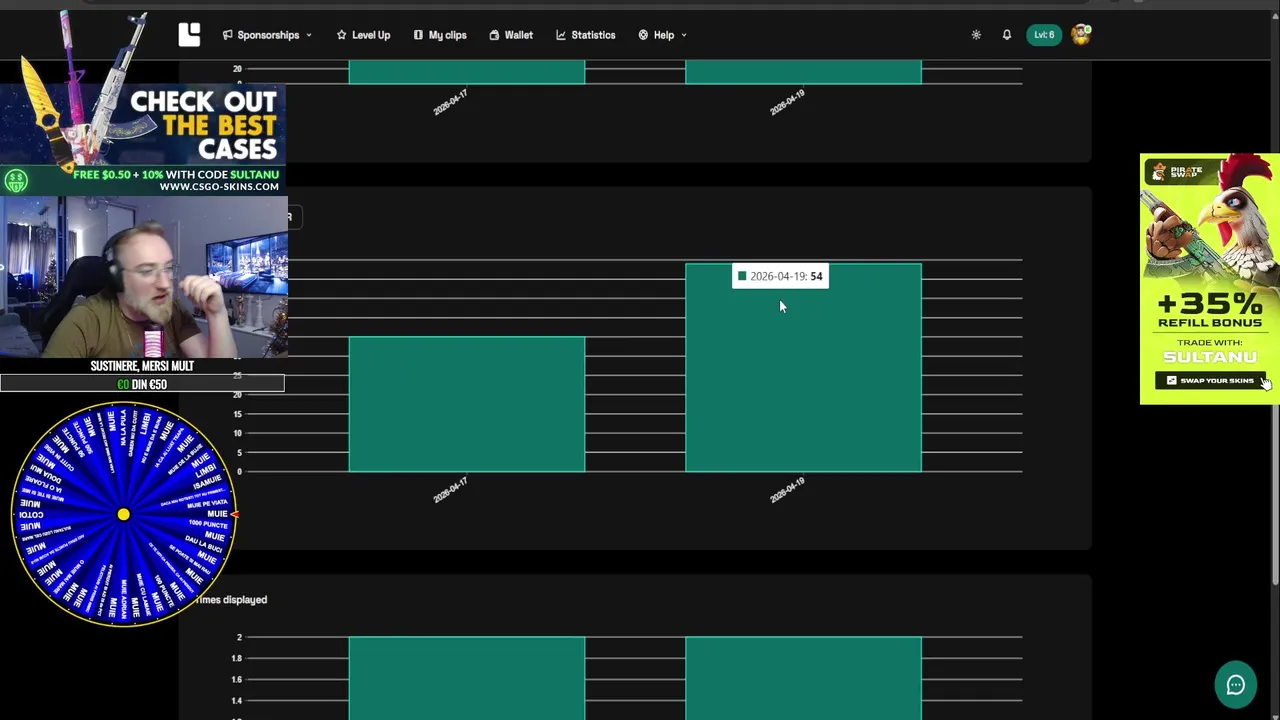Click the 2026-04-19 axis label in middle chart

tap(787, 490)
